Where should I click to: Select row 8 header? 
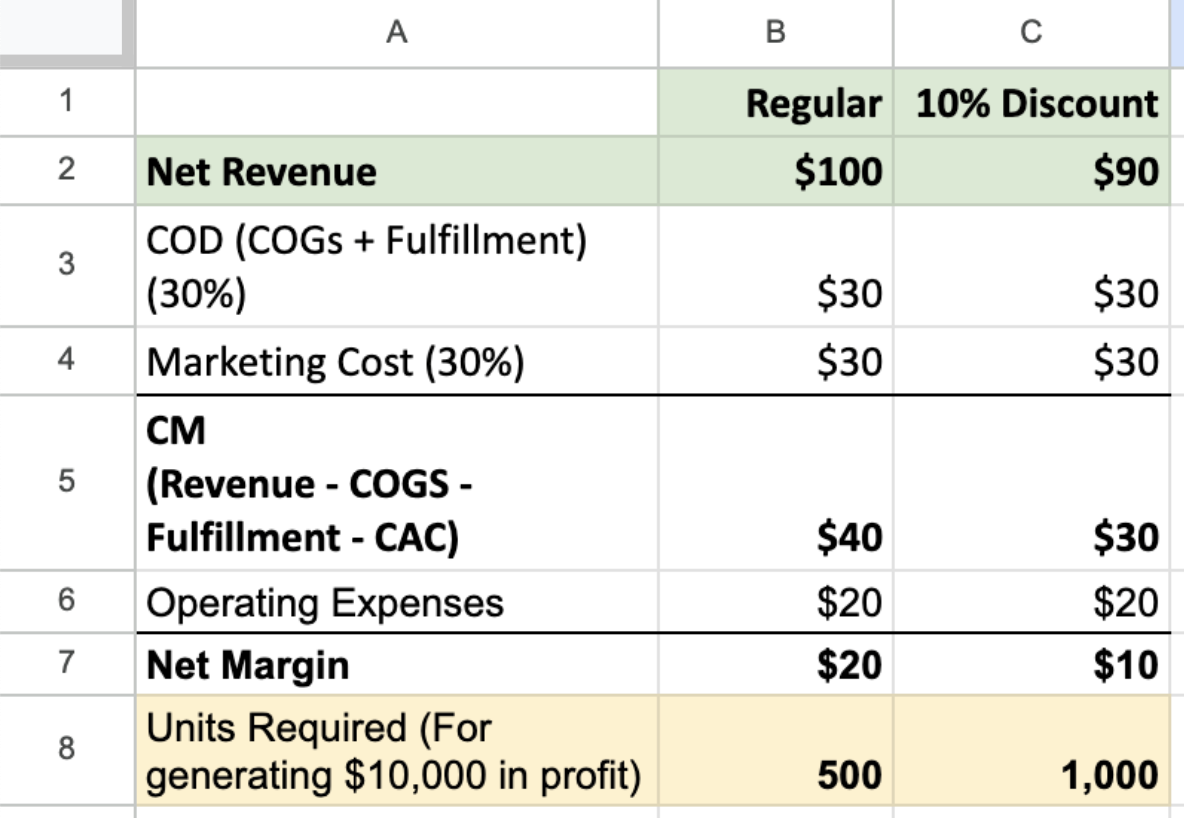[66, 749]
